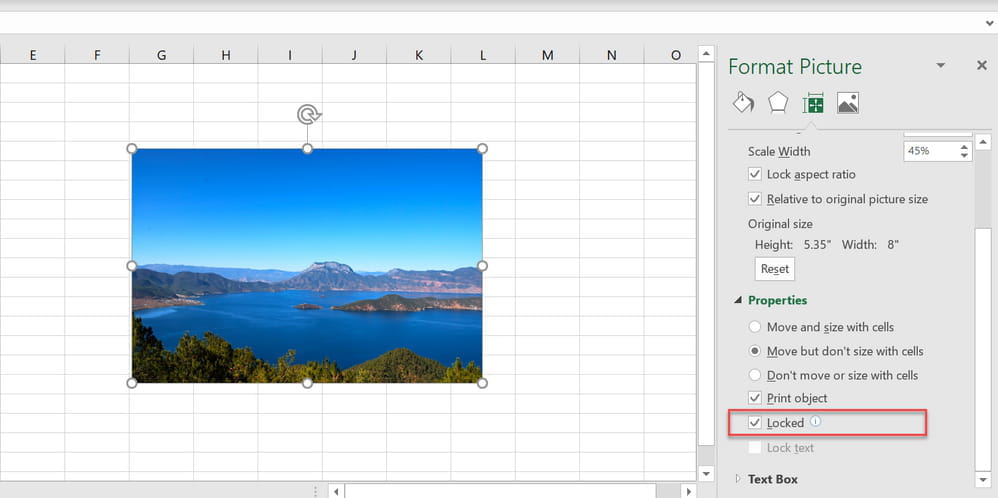Screen dimensions: 998x498
Task: Open the Fill & Line tab icon
Action: tap(743, 103)
